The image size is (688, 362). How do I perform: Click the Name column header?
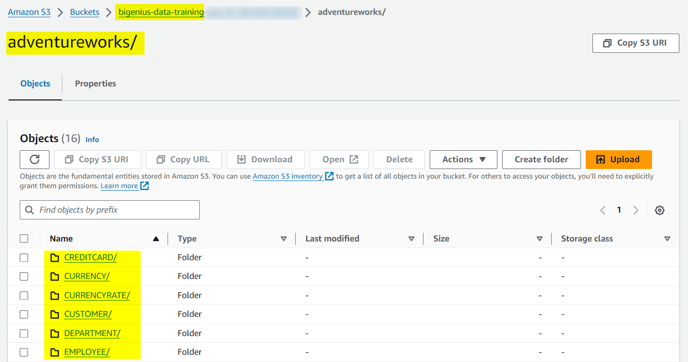tap(61, 239)
